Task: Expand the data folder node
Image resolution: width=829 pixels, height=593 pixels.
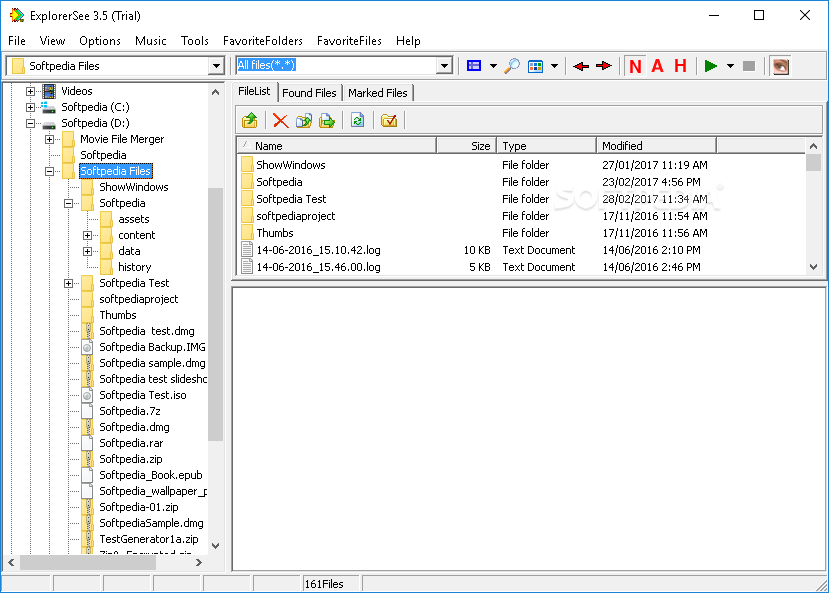Action: (88, 251)
